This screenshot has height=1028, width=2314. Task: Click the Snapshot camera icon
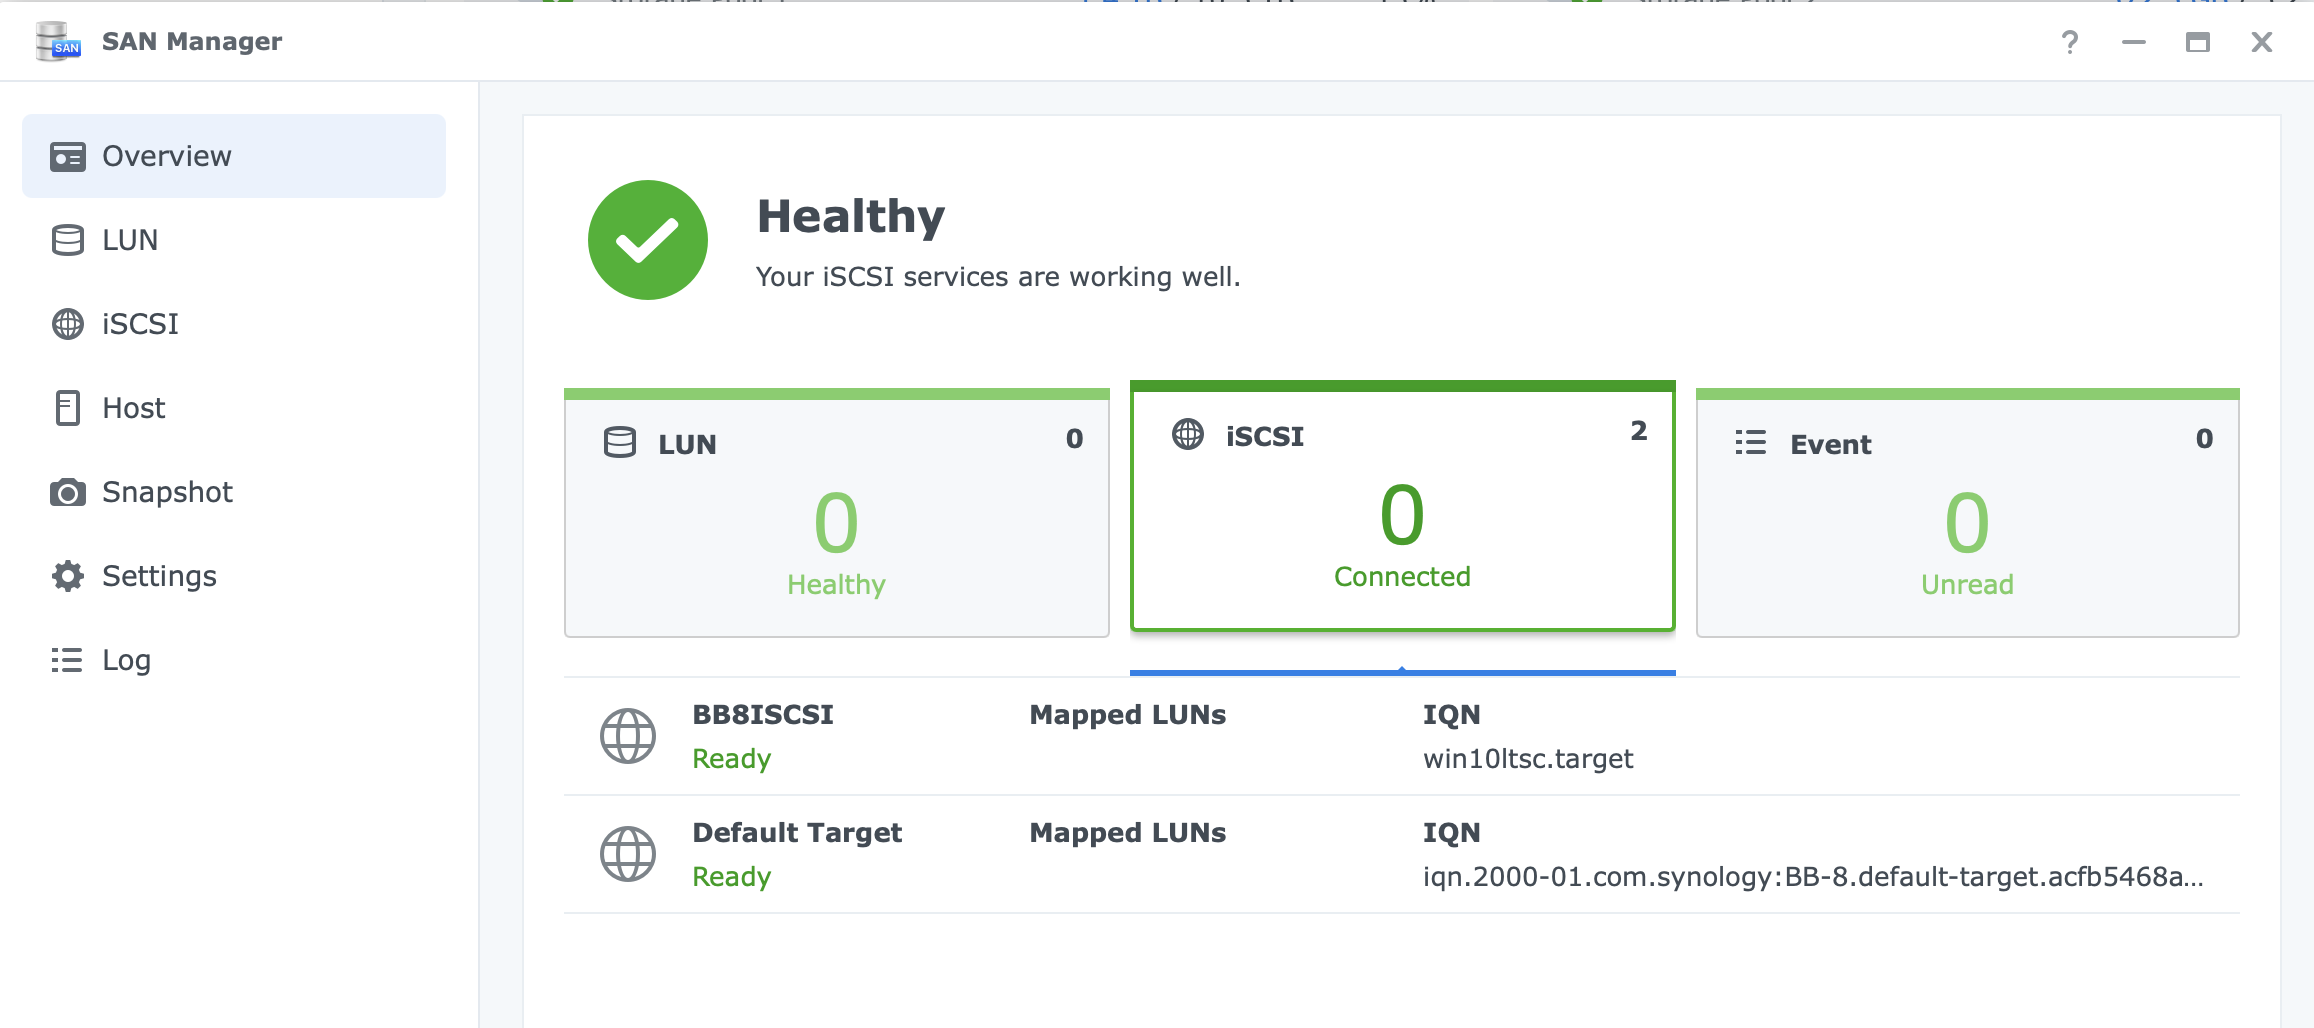pyautogui.click(x=68, y=492)
